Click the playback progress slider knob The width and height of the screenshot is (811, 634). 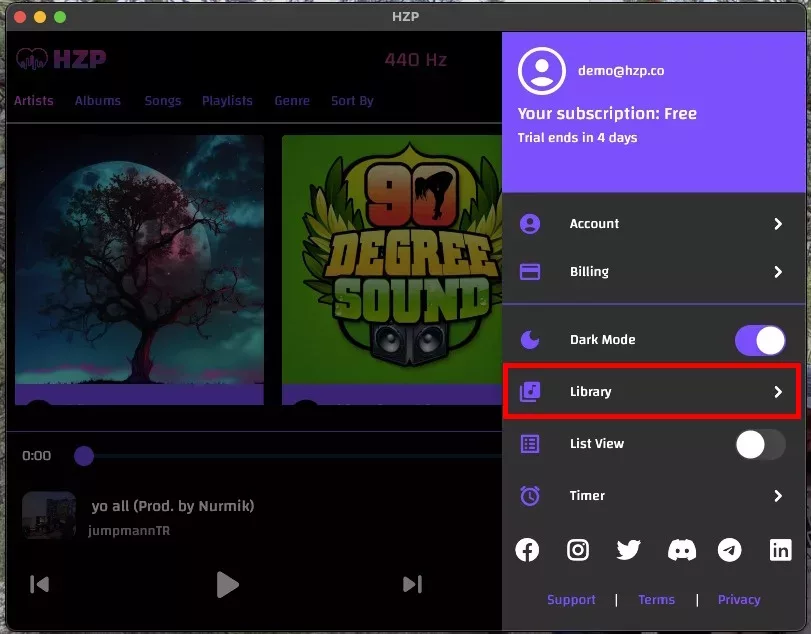(x=84, y=456)
